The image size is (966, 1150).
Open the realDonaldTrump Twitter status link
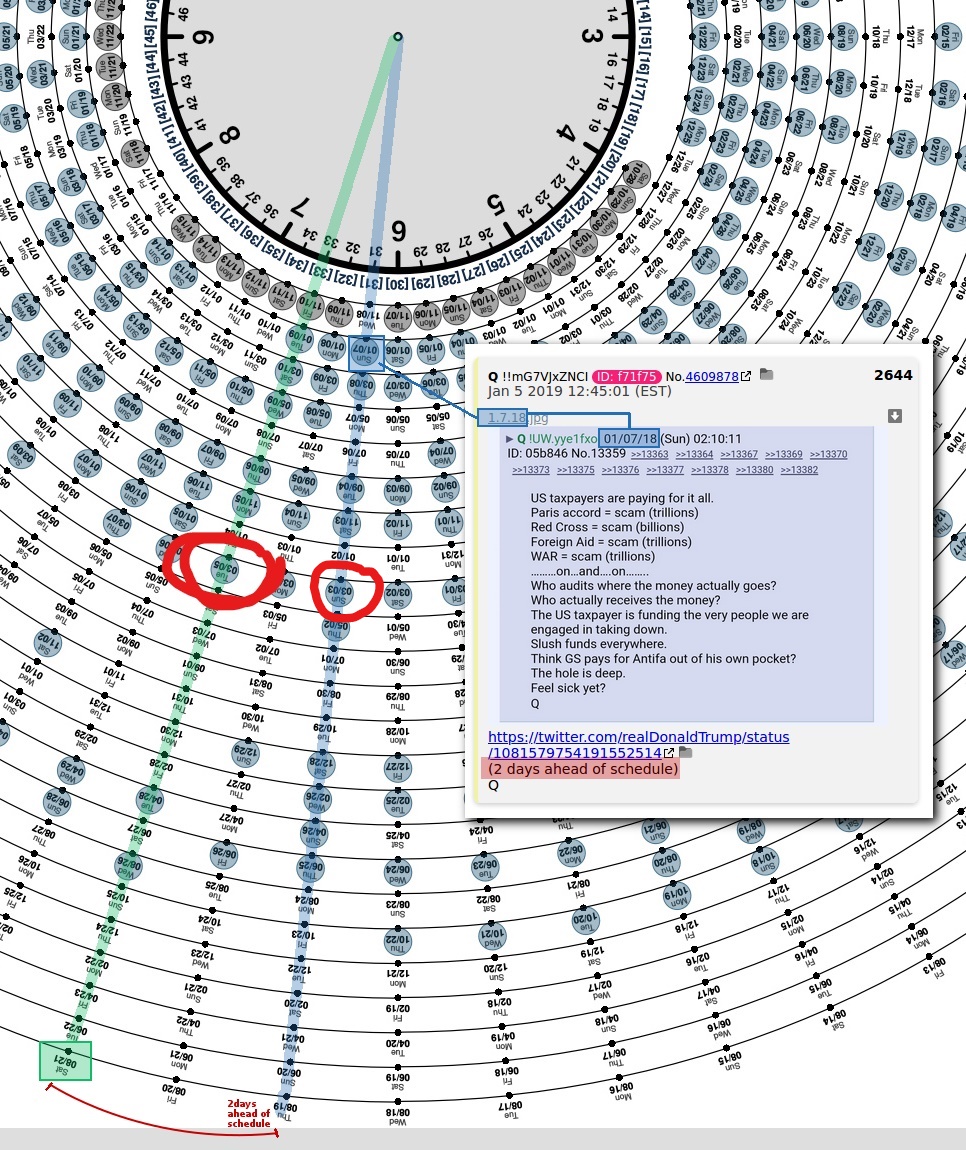click(638, 744)
